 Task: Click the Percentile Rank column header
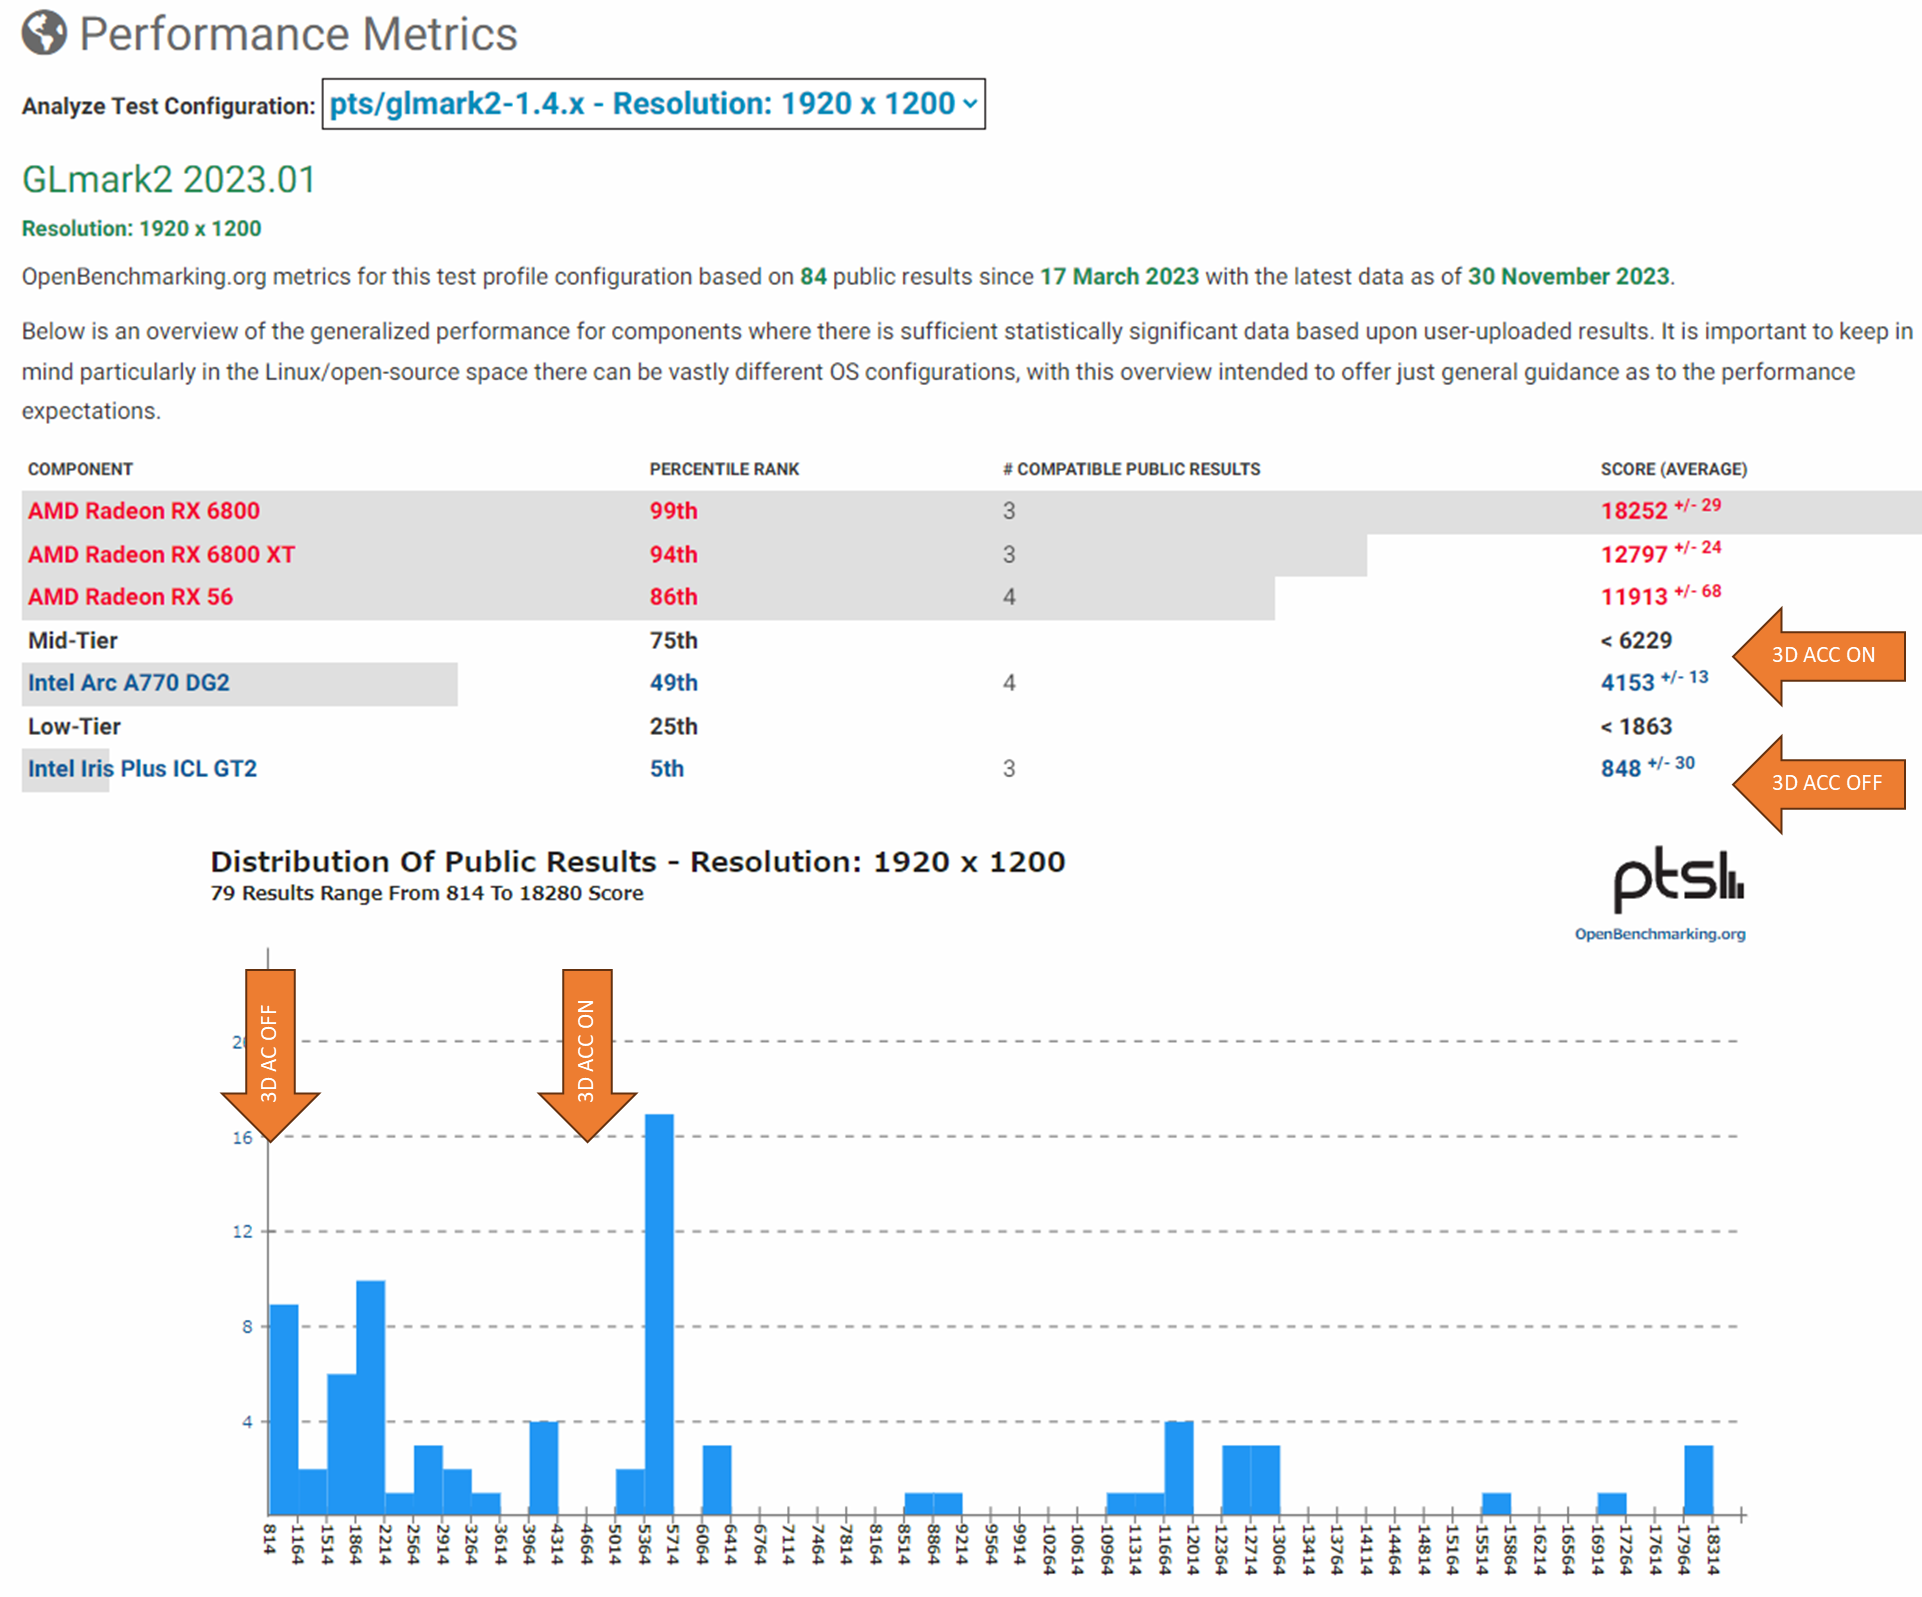point(724,469)
